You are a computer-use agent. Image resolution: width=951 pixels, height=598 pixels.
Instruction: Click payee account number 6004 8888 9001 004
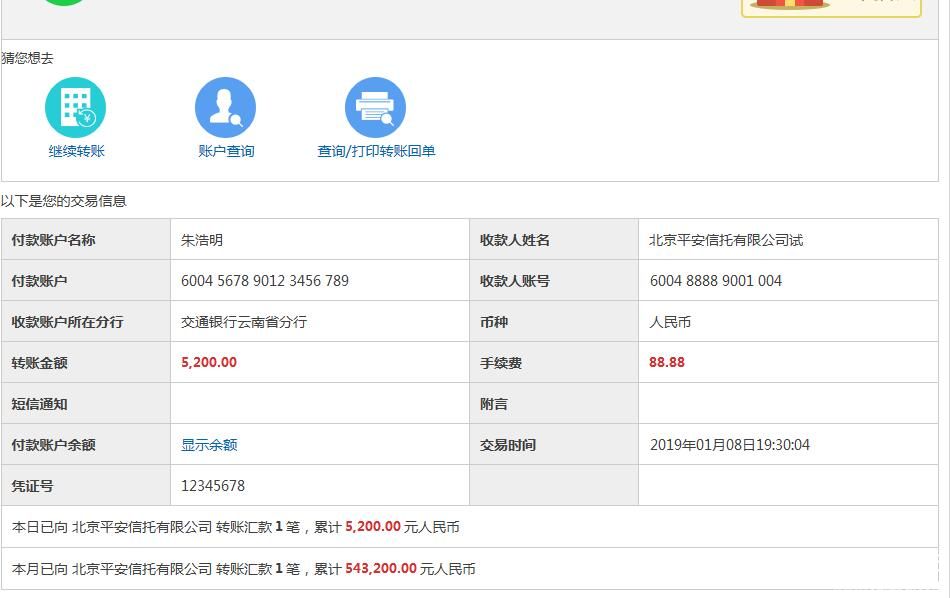click(x=716, y=281)
